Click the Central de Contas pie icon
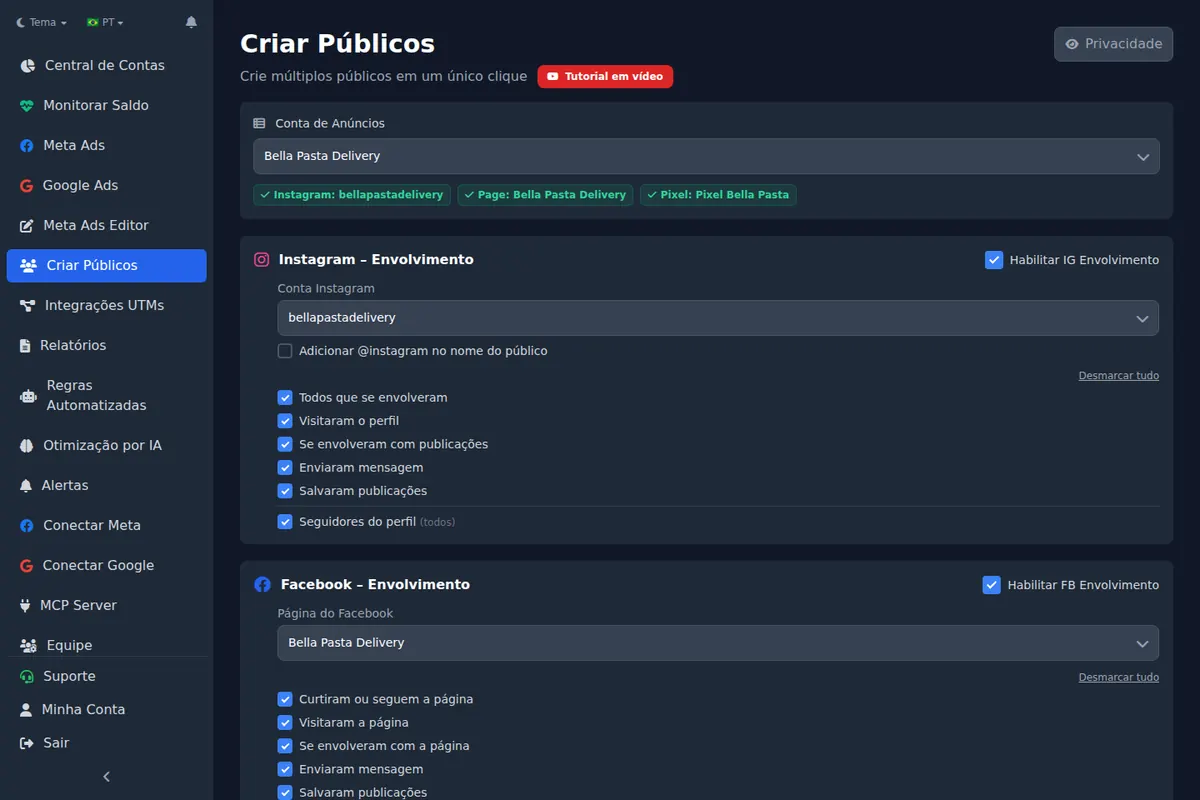 click(x=27, y=65)
